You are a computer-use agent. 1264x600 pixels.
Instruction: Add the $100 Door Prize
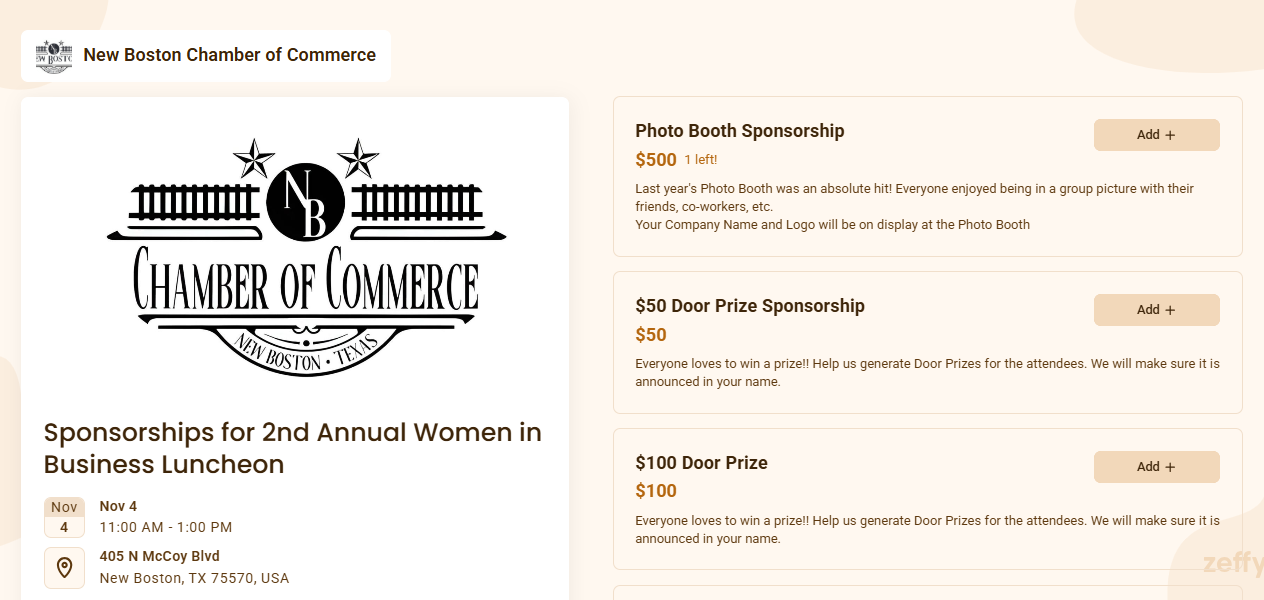tap(1156, 467)
